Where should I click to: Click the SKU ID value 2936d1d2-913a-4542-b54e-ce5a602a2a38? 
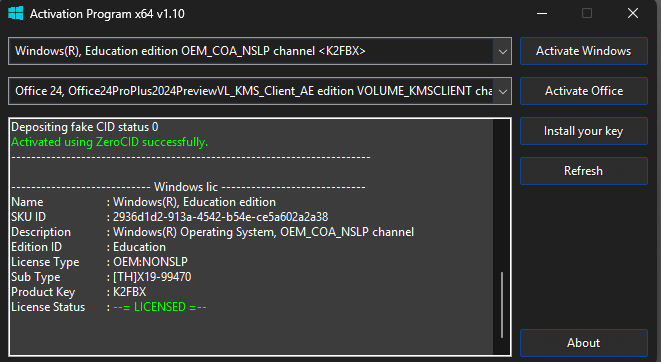pyautogui.click(x=220, y=217)
